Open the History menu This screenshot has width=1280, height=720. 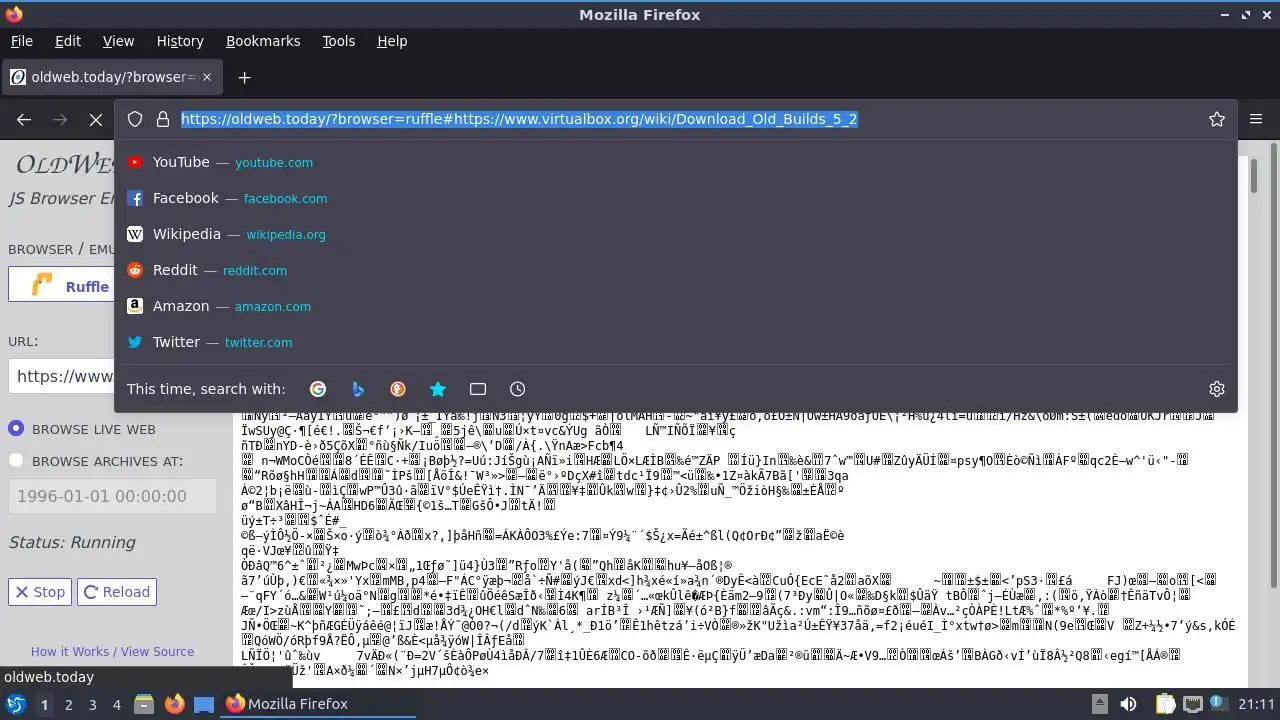(180, 41)
